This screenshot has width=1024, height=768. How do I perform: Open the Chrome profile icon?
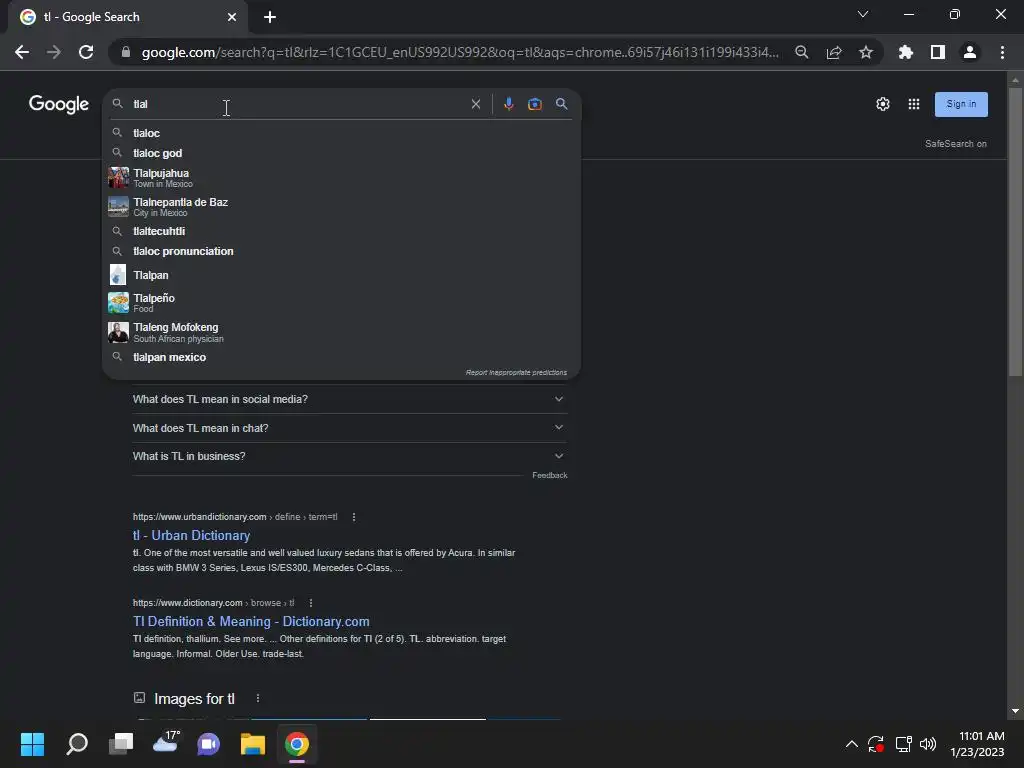970,52
